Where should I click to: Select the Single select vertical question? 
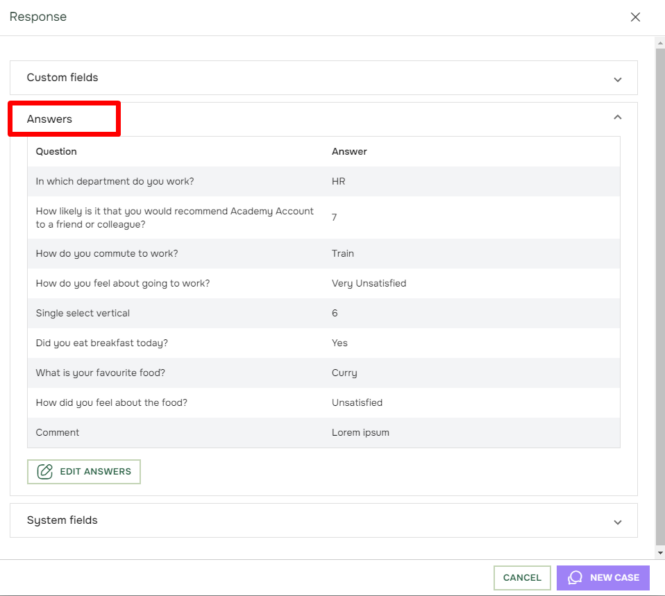(83, 313)
